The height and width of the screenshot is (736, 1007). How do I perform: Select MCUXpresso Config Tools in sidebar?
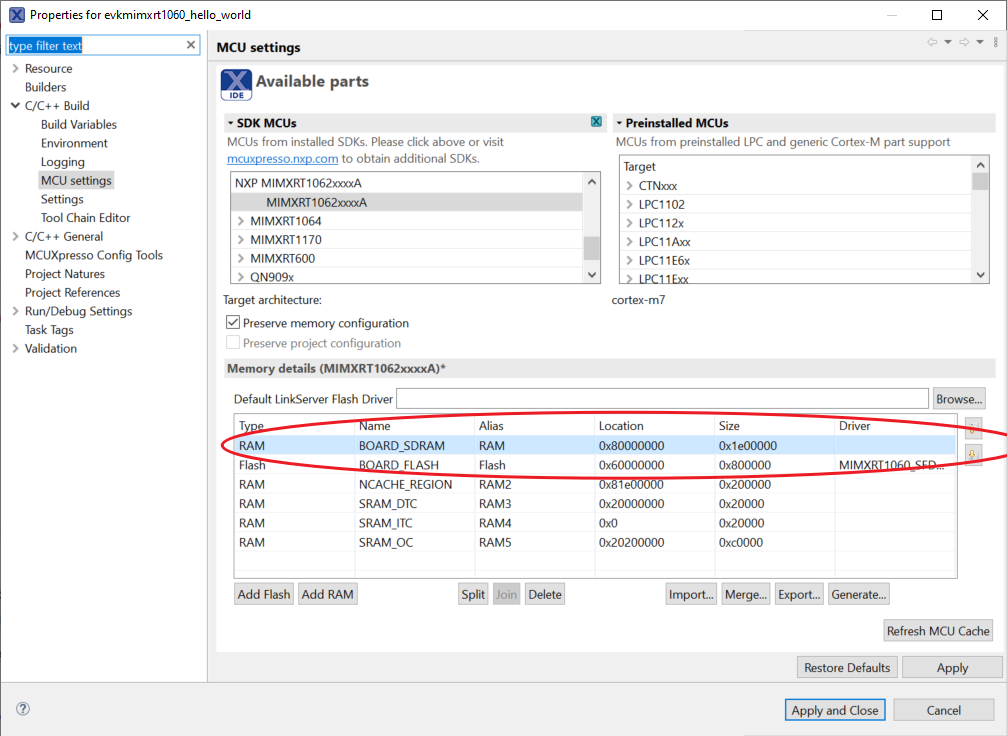pyautogui.click(x=93, y=255)
